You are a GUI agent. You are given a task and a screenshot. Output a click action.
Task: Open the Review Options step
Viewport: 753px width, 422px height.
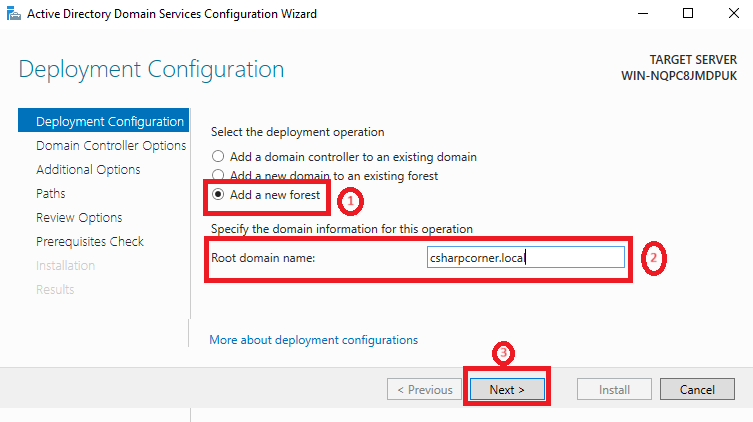pyautogui.click(x=79, y=217)
